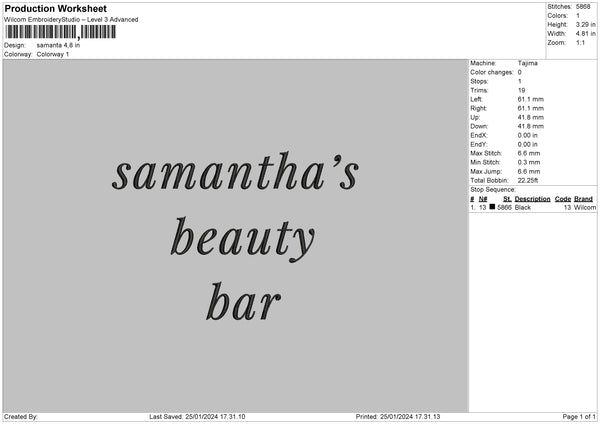
Task: Click the 'Colorway 1' value
Action: point(53,54)
